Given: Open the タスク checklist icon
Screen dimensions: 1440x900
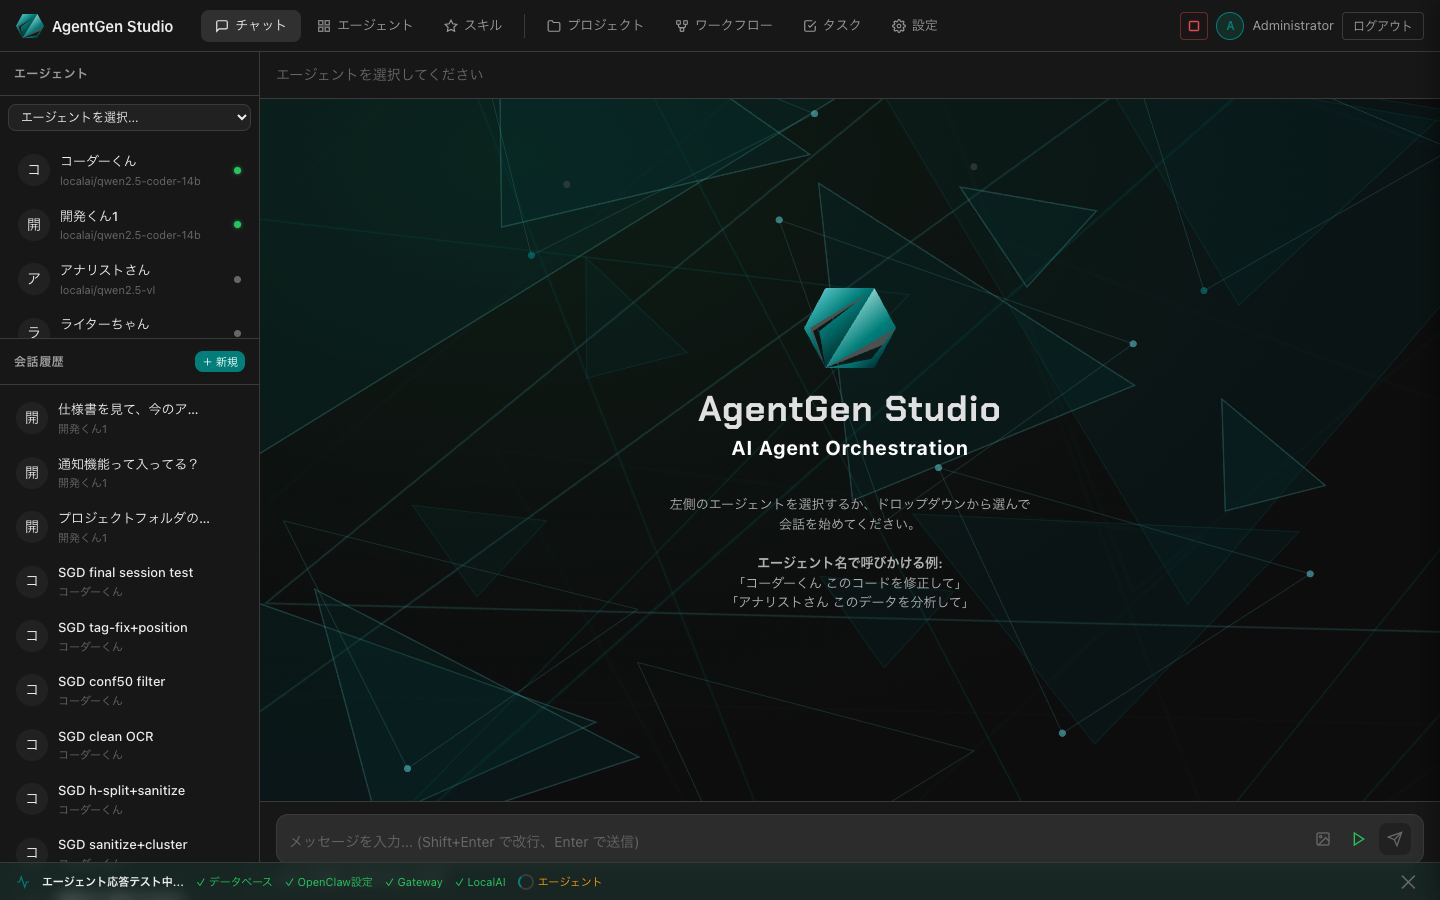Looking at the screenshot, I should [x=810, y=25].
